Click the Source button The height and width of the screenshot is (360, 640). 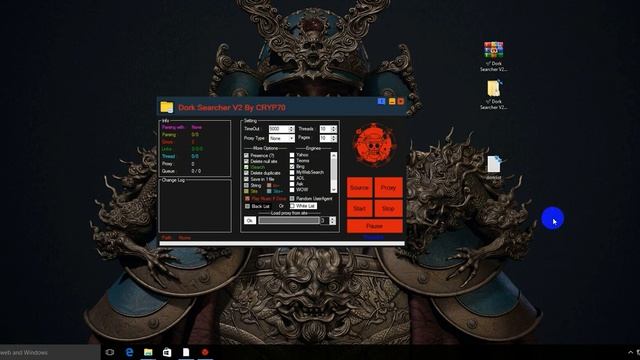[360, 187]
